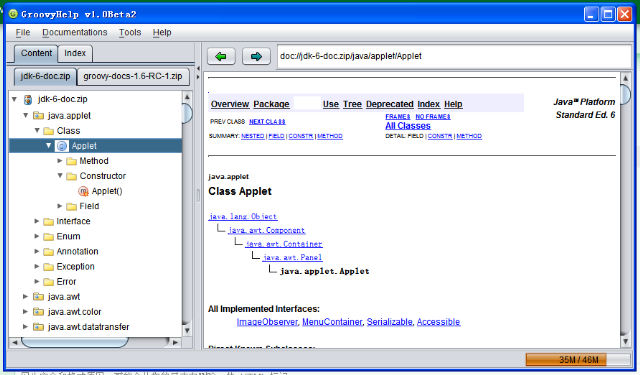Open the java.awt.Panel link
Viewport: 640px width, 375px height.
293,257
